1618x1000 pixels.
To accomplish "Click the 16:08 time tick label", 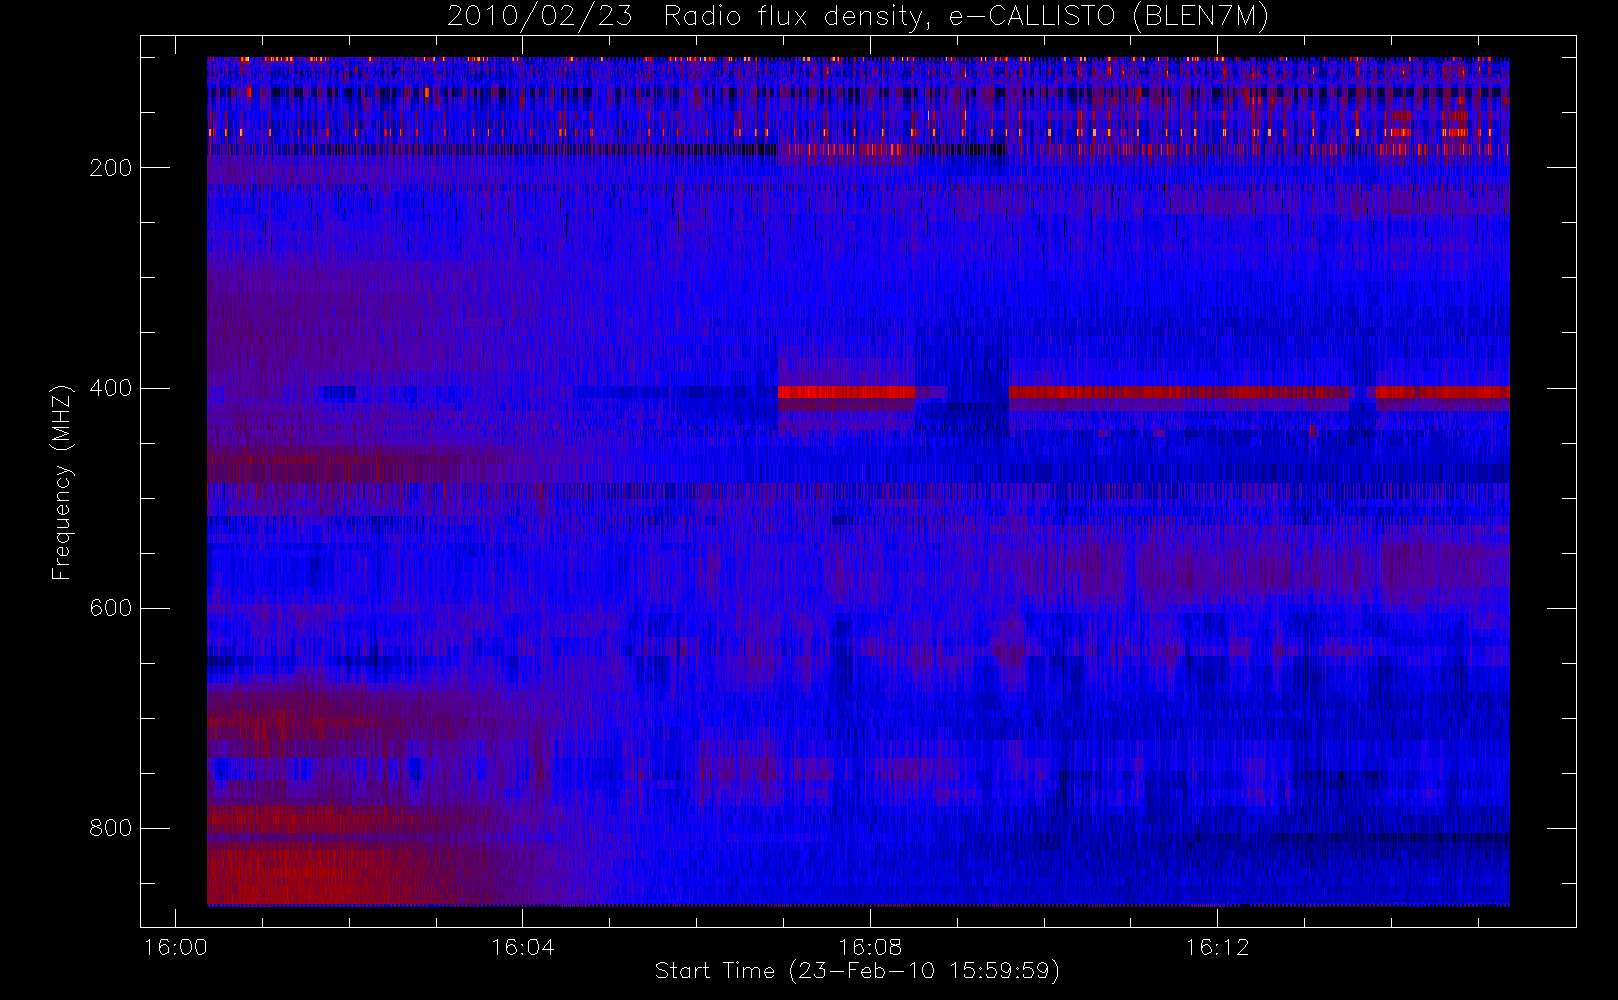I will coord(870,947).
